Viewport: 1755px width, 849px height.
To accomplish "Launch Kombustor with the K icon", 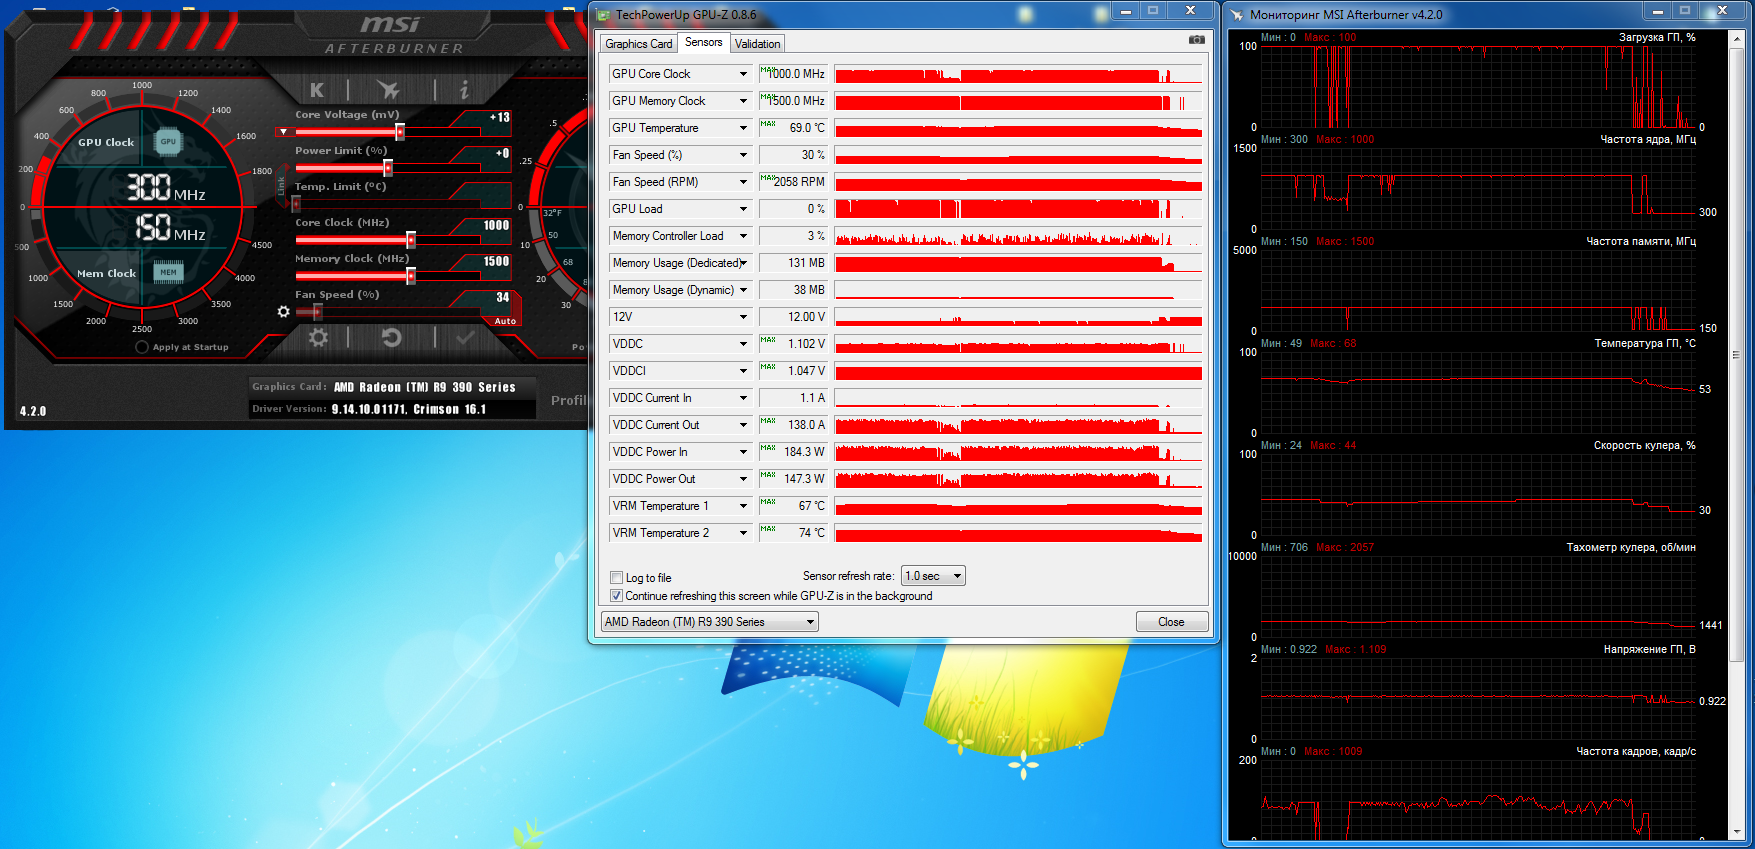I will [317, 90].
